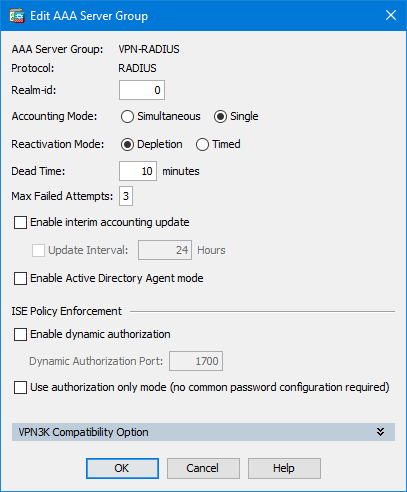The width and height of the screenshot is (407, 492).
Task: Click the Update Interval hours field
Action: (x=165, y=250)
